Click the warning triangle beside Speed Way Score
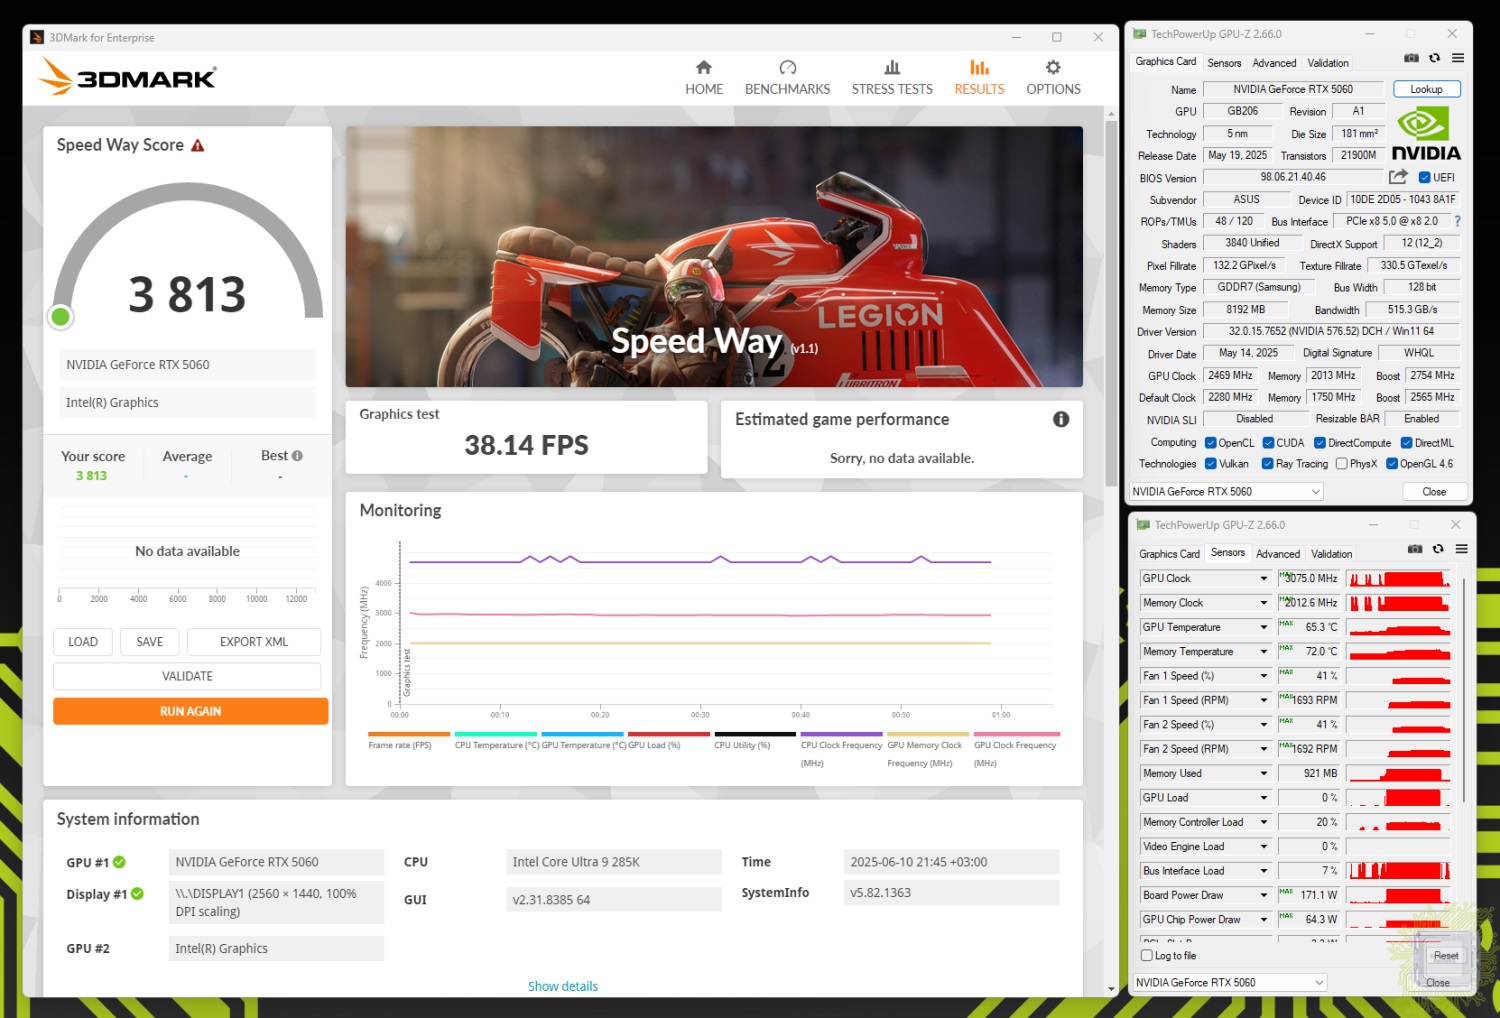Viewport: 1500px width, 1018px height. click(198, 146)
